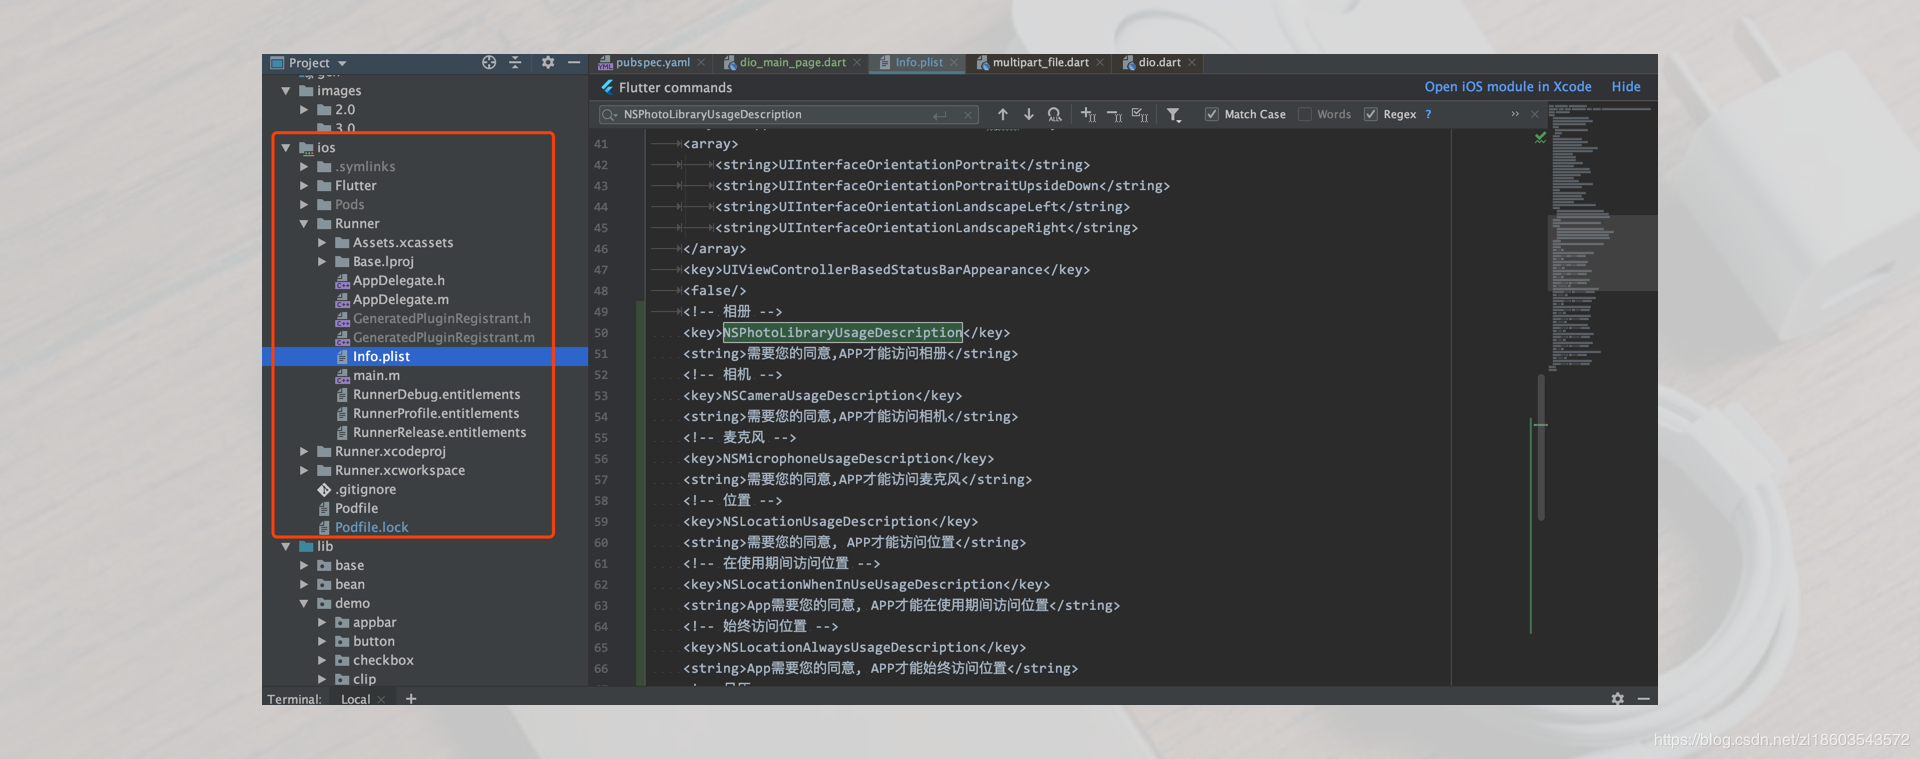Select RunnerDebug.entitlements file
The width and height of the screenshot is (1920, 759).
(x=436, y=395)
